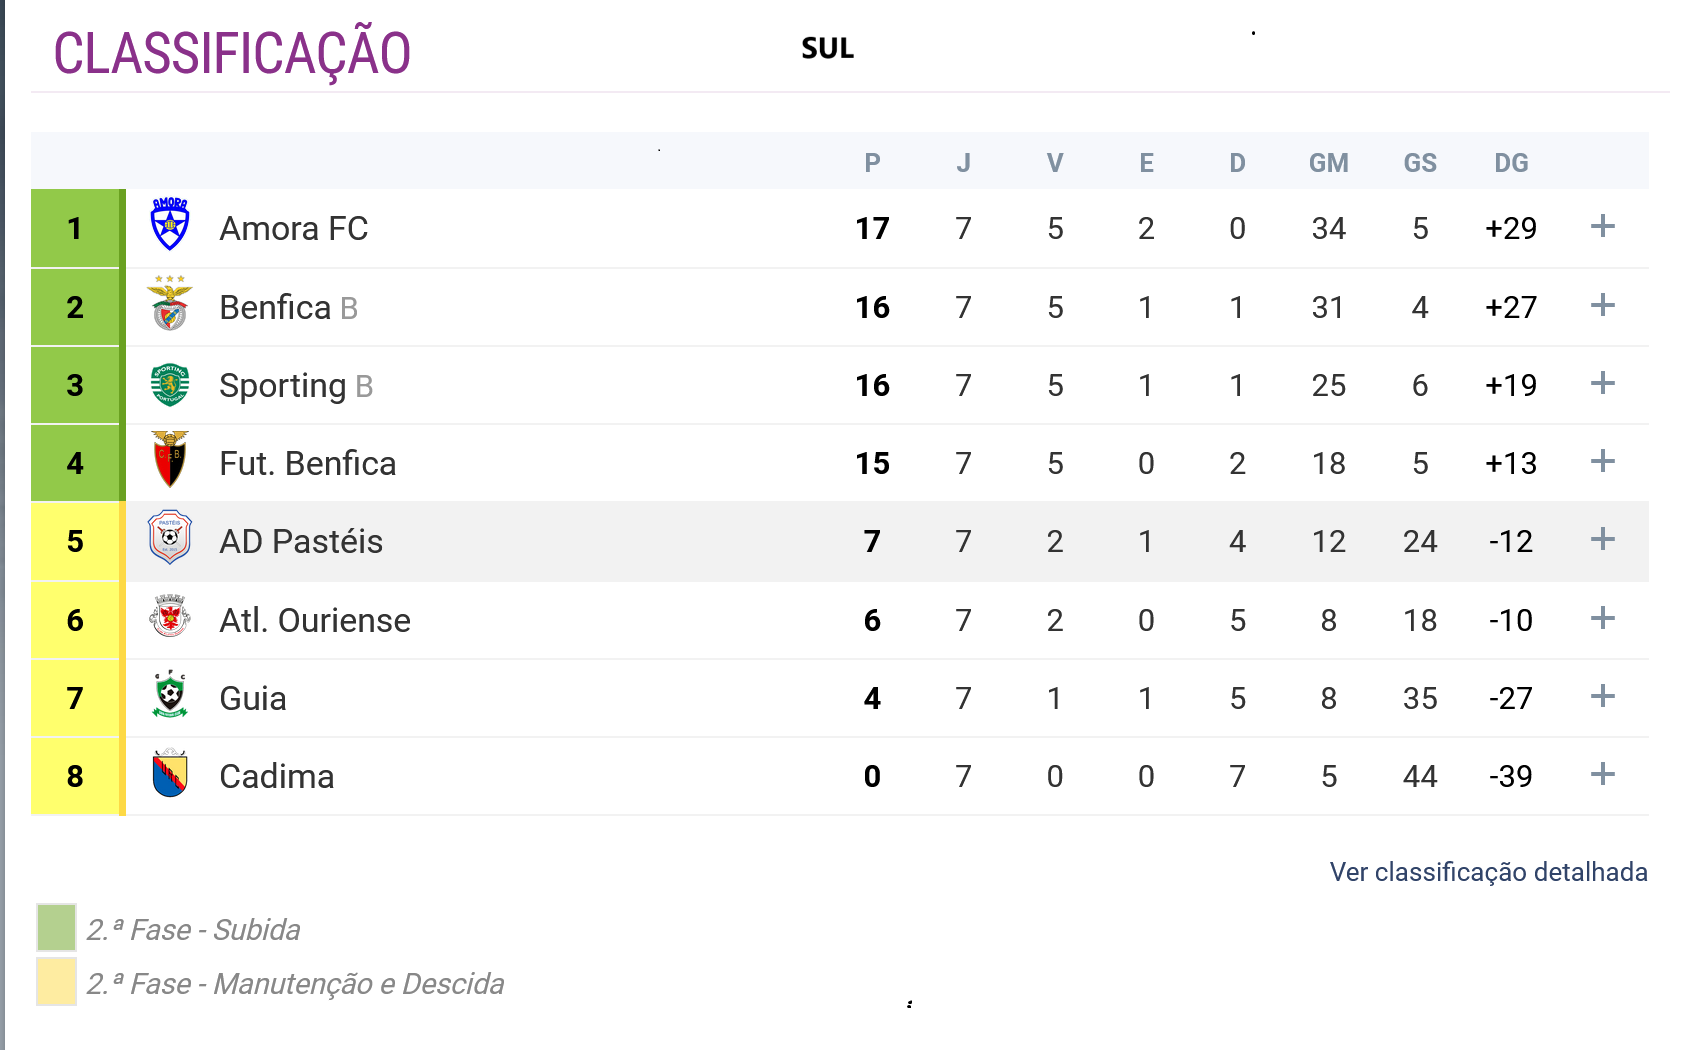Open Ver classificação detalhada link
Viewport: 1686px width, 1050px height.
point(1488,872)
